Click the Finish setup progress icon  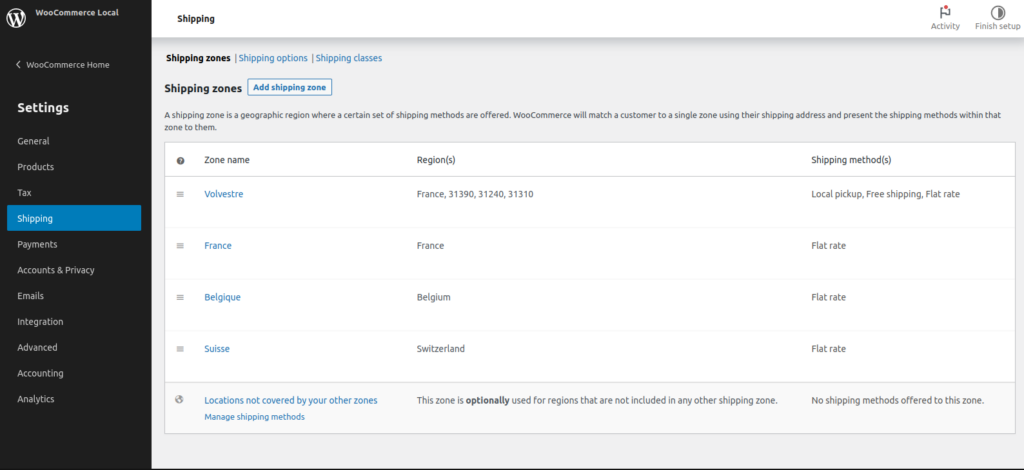click(x=997, y=12)
